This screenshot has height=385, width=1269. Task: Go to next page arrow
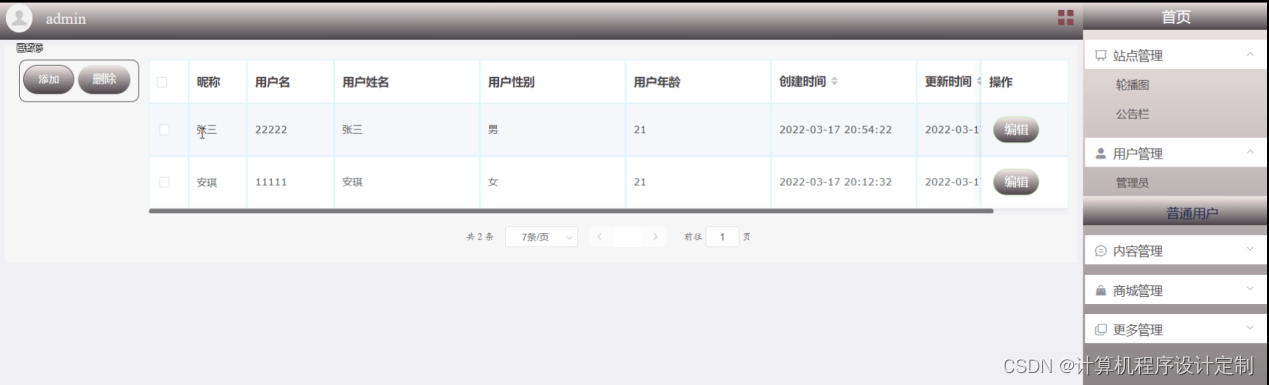655,237
